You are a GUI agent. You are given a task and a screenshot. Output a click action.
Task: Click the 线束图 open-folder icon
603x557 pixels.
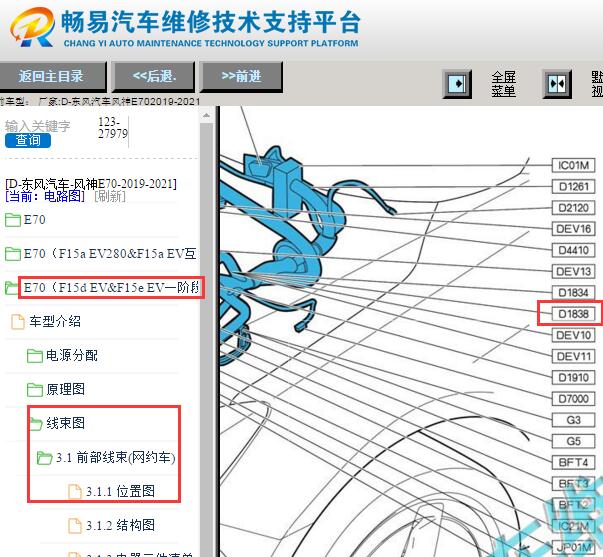pyautogui.click(x=35, y=424)
